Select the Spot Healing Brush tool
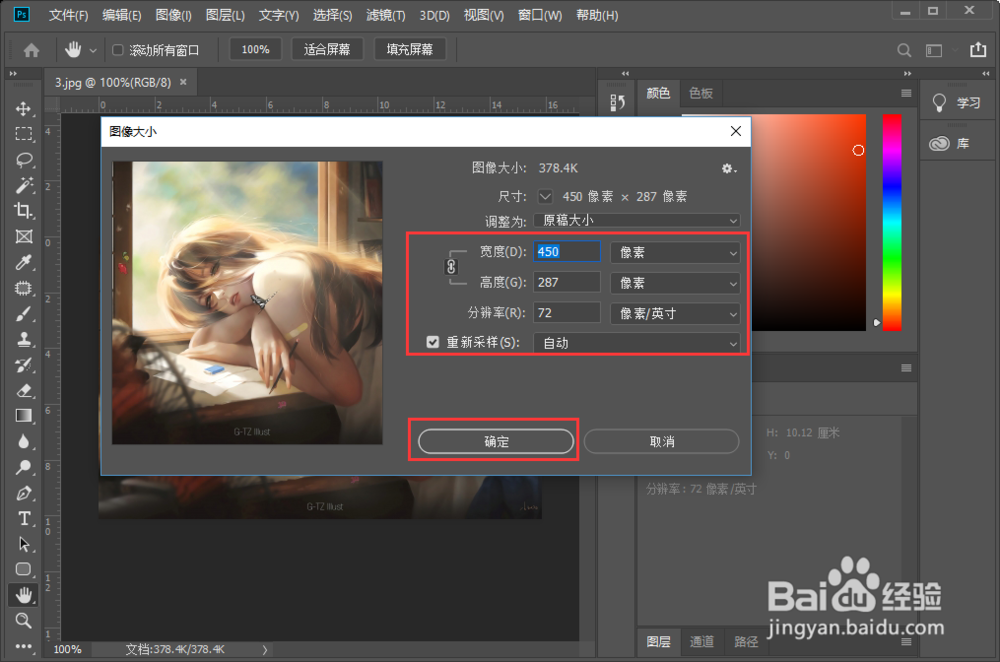The height and width of the screenshot is (662, 1000). [24, 288]
